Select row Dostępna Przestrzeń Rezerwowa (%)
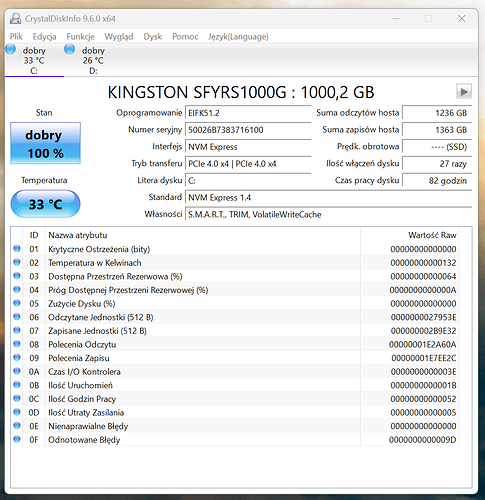 [235, 276]
